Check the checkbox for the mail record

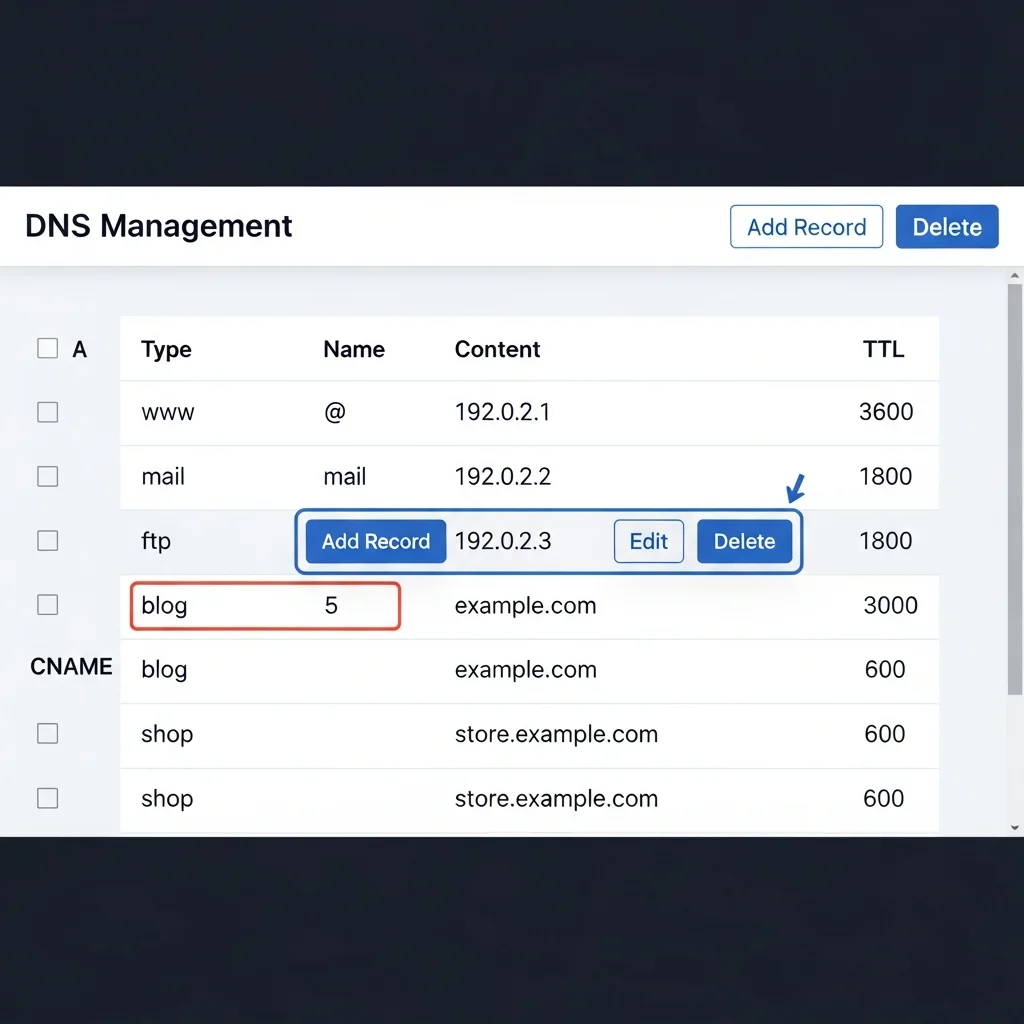point(47,476)
